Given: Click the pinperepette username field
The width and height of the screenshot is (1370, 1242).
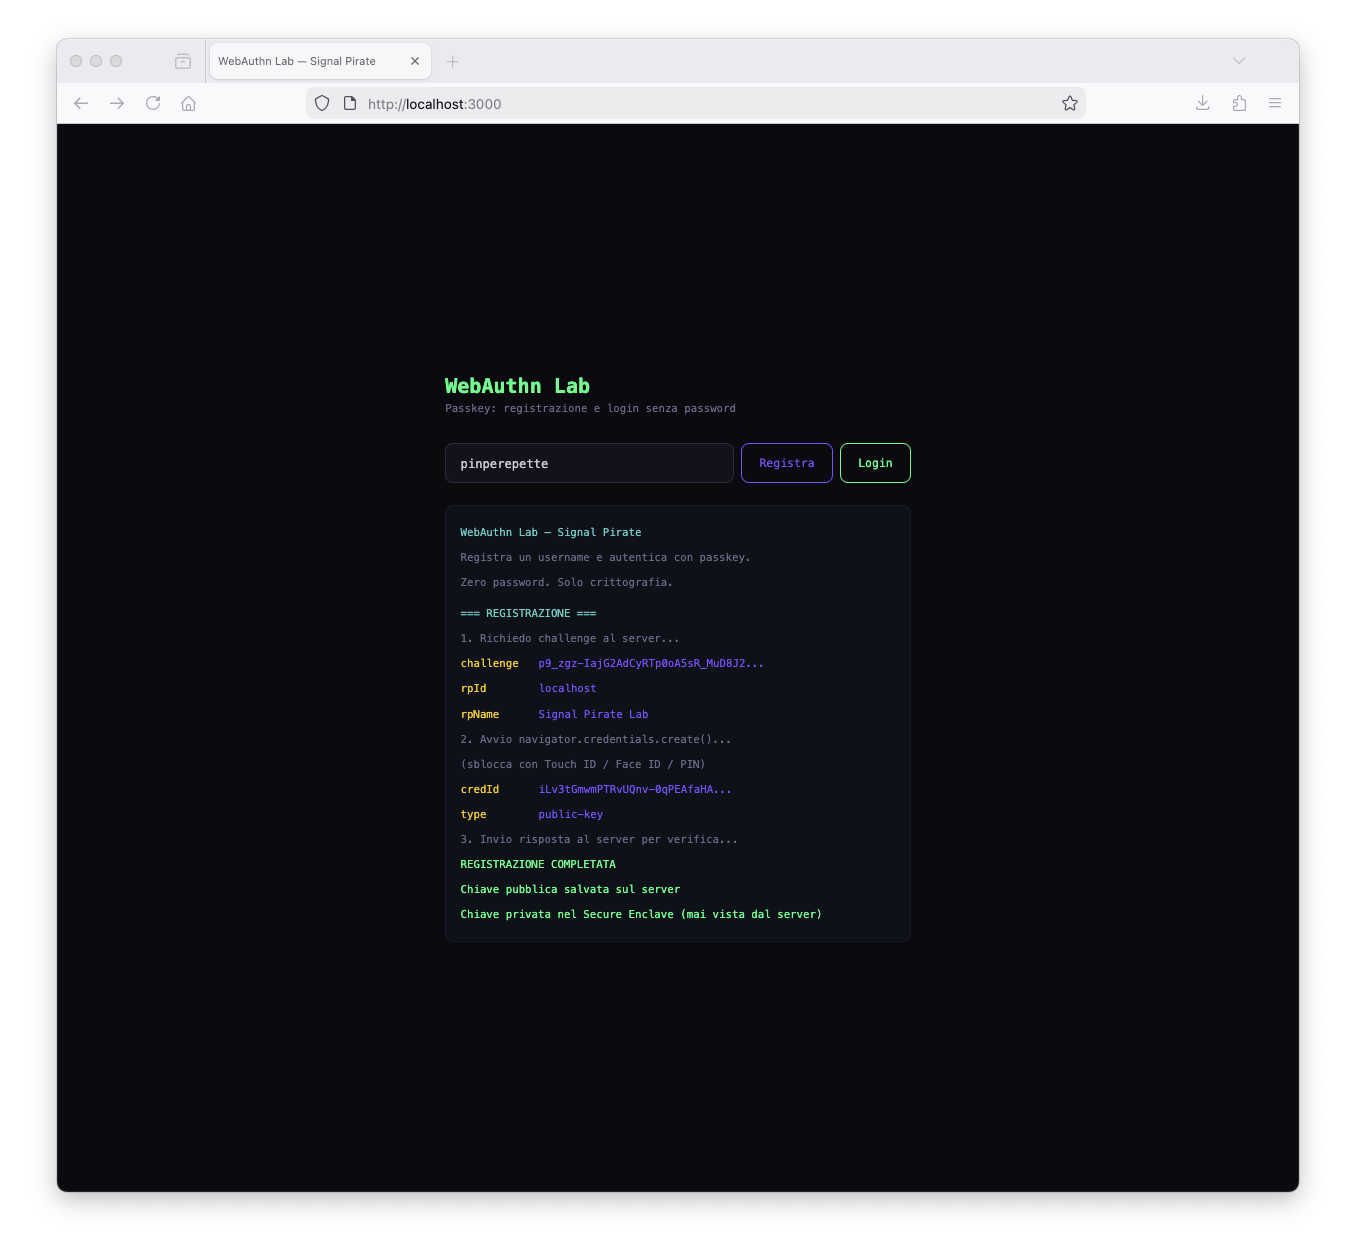Looking at the screenshot, I should 589,463.
